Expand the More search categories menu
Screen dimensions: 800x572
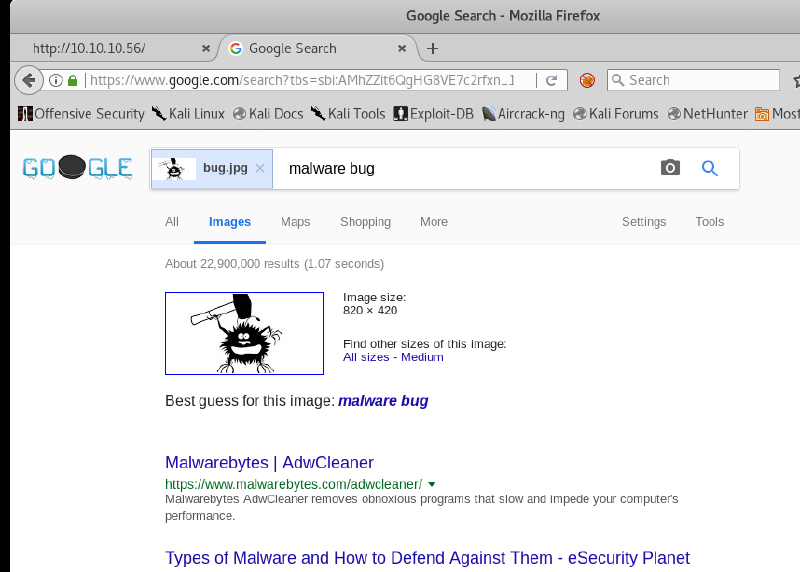pos(434,222)
